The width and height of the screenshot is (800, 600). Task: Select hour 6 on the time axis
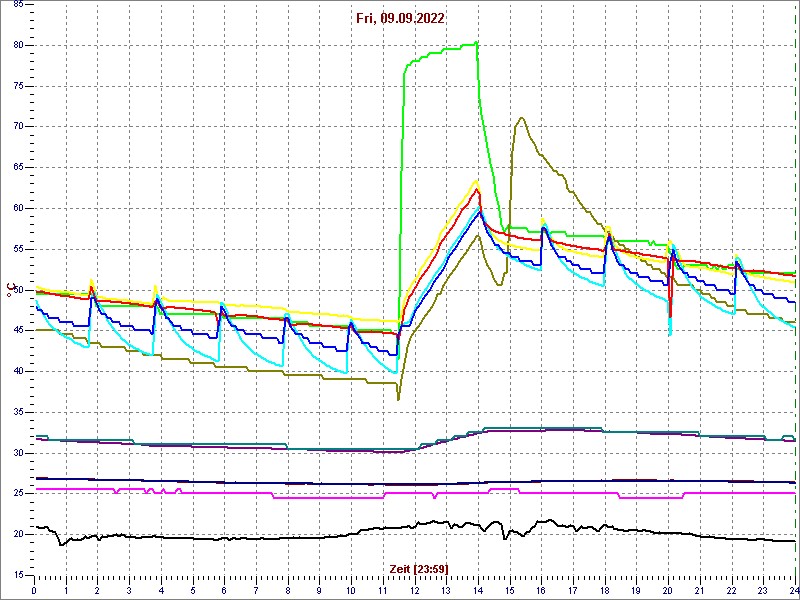pyautogui.click(x=224, y=590)
